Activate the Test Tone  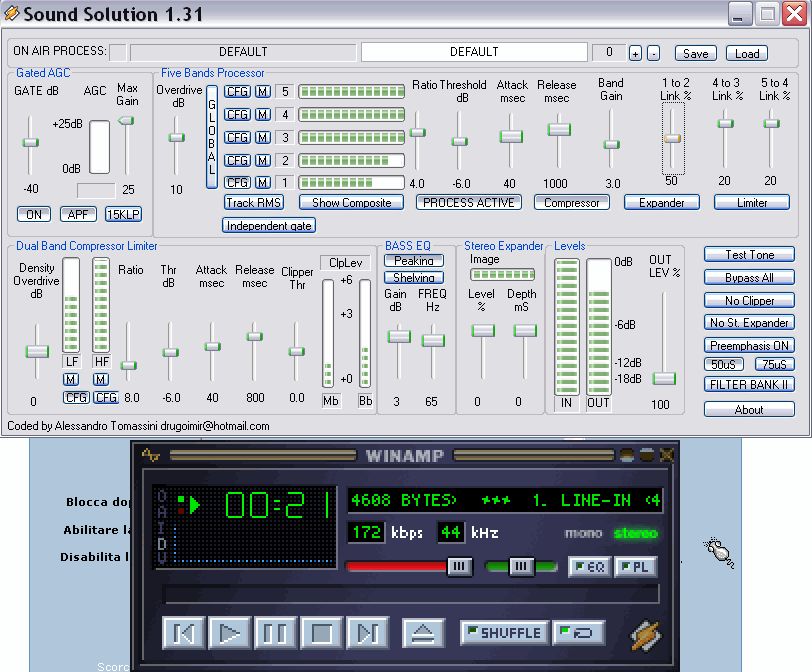749,254
